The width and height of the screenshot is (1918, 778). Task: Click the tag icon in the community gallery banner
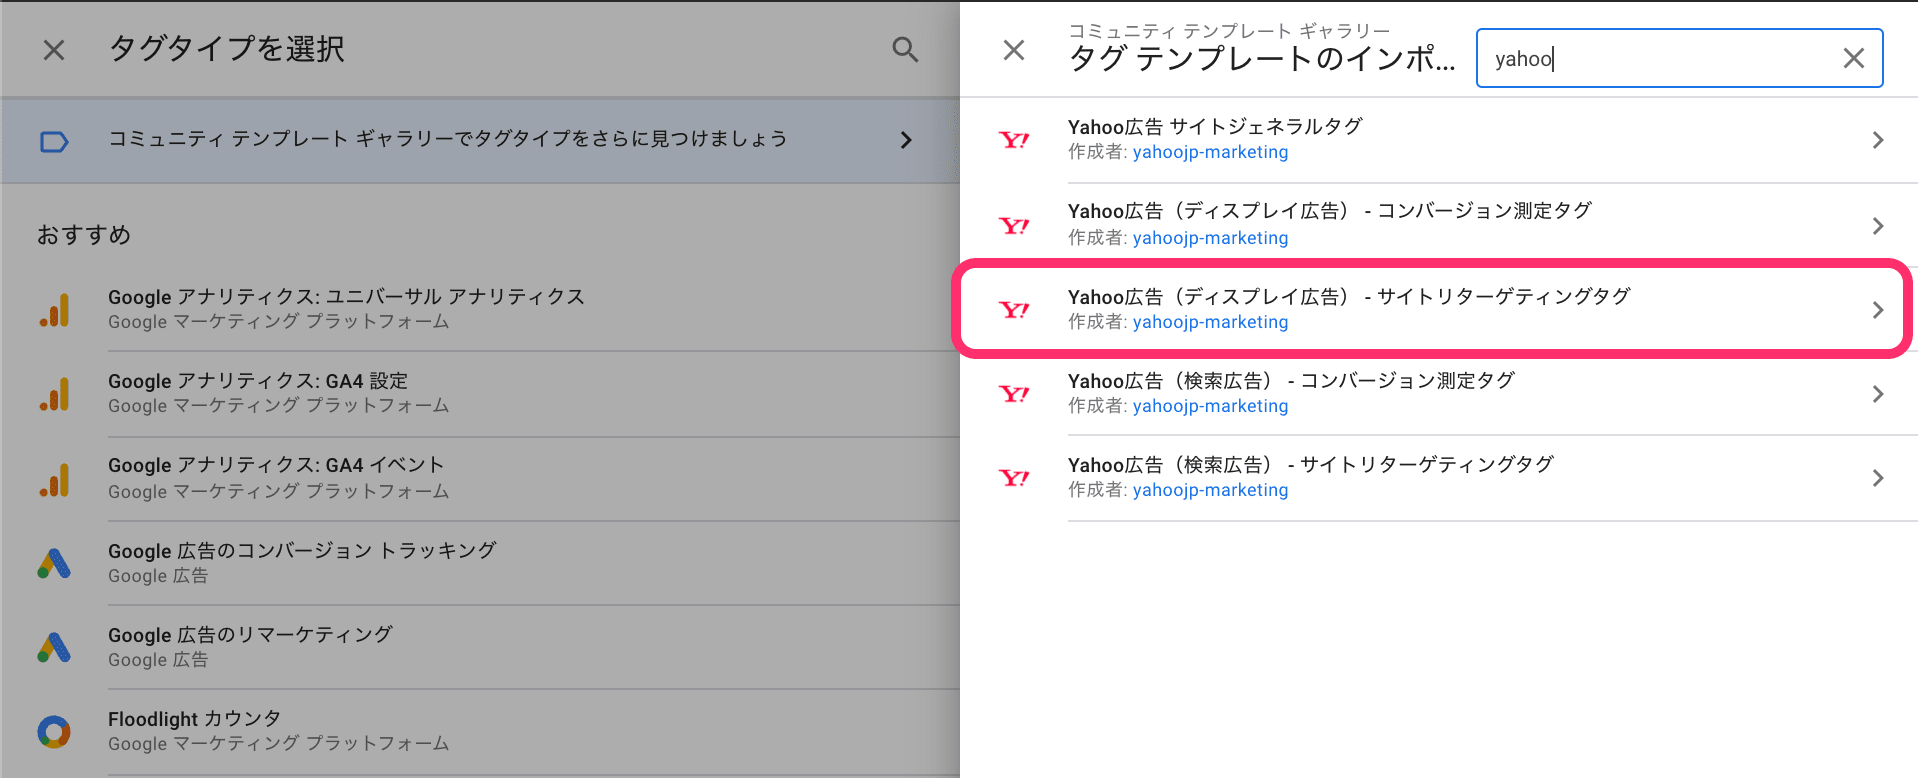pyautogui.click(x=54, y=141)
